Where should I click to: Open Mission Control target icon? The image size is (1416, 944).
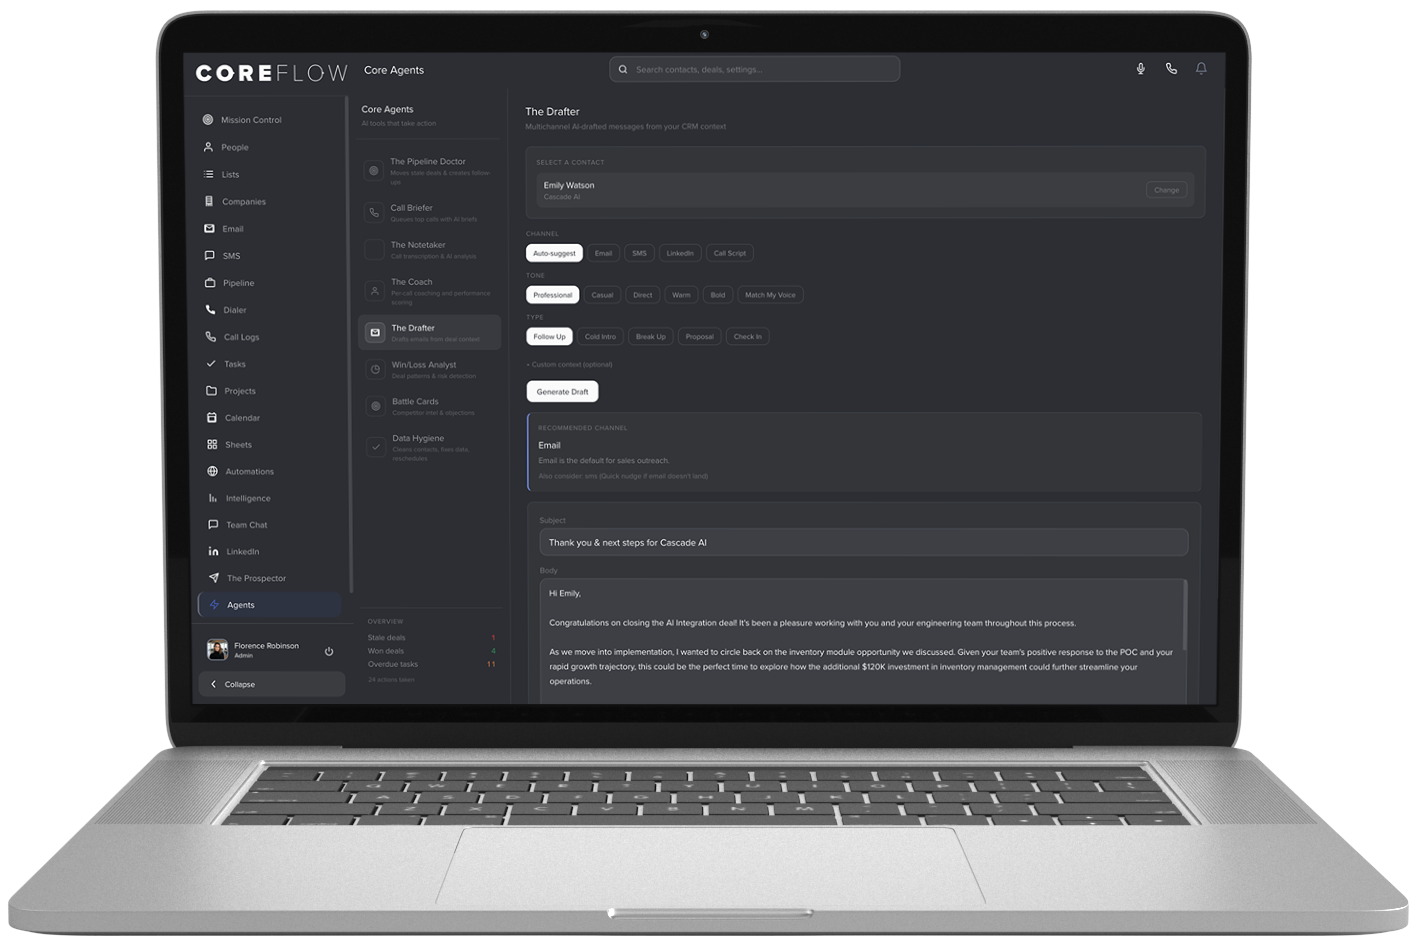coord(208,120)
